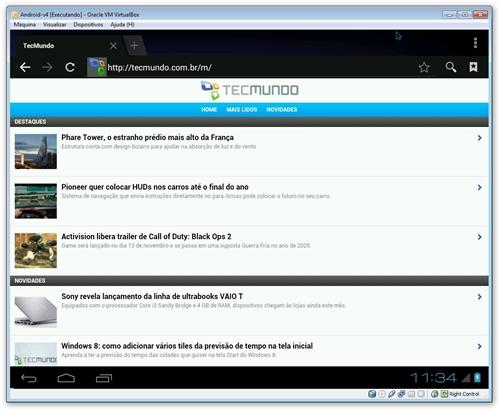Click the Windows 8 article thumbnail
Image resolution: width=500 pixels, height=411 pixels.
tap(36, 354)
